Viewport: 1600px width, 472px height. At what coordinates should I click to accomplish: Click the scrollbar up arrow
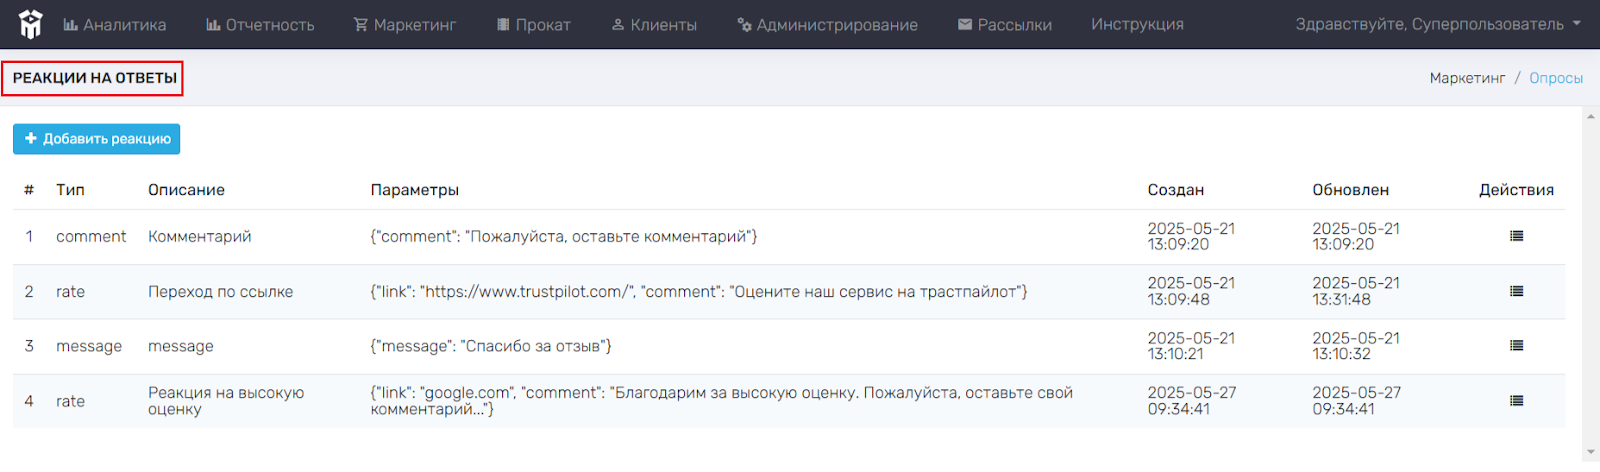click(x=1591, y=117)
